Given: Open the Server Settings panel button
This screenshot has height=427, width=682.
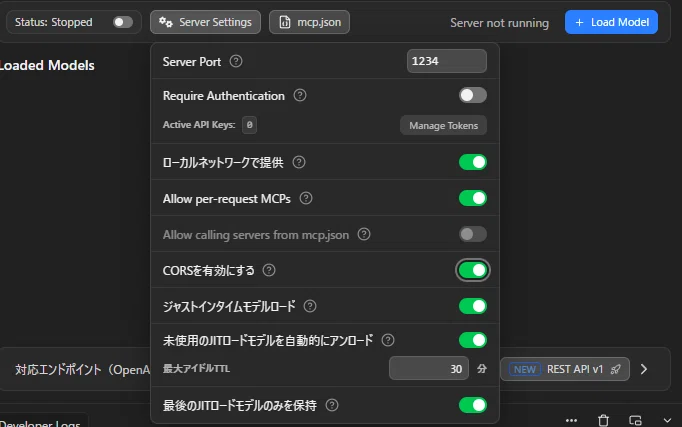Looking at the screenshot, I should coord(205,22).
